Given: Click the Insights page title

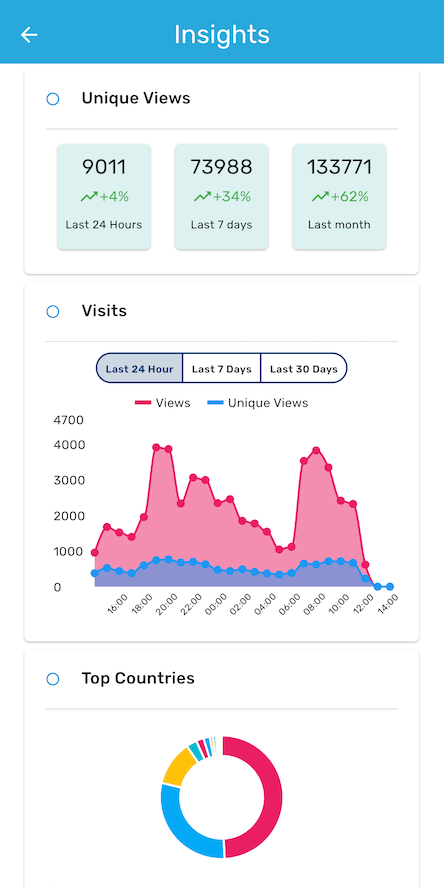Looking at the screenshot, I should (x=222, y=35).
